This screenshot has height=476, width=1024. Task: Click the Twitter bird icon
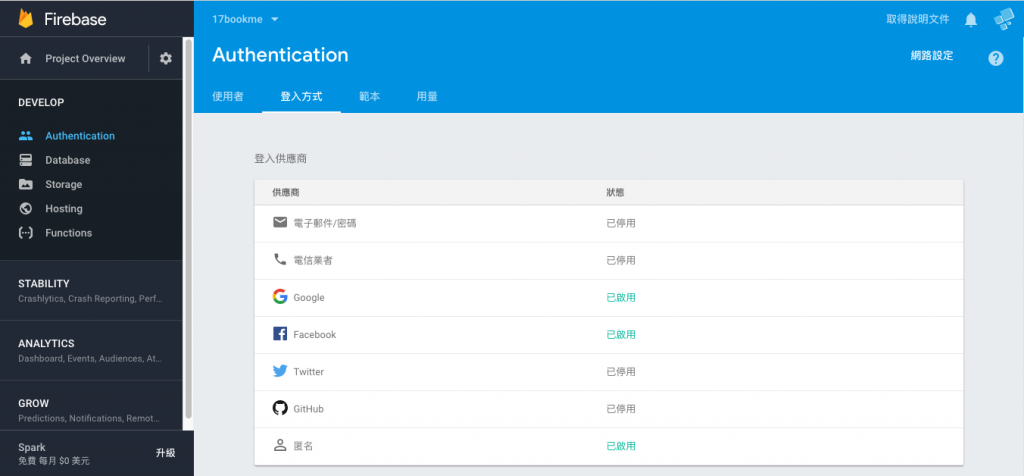click(280, 371)
